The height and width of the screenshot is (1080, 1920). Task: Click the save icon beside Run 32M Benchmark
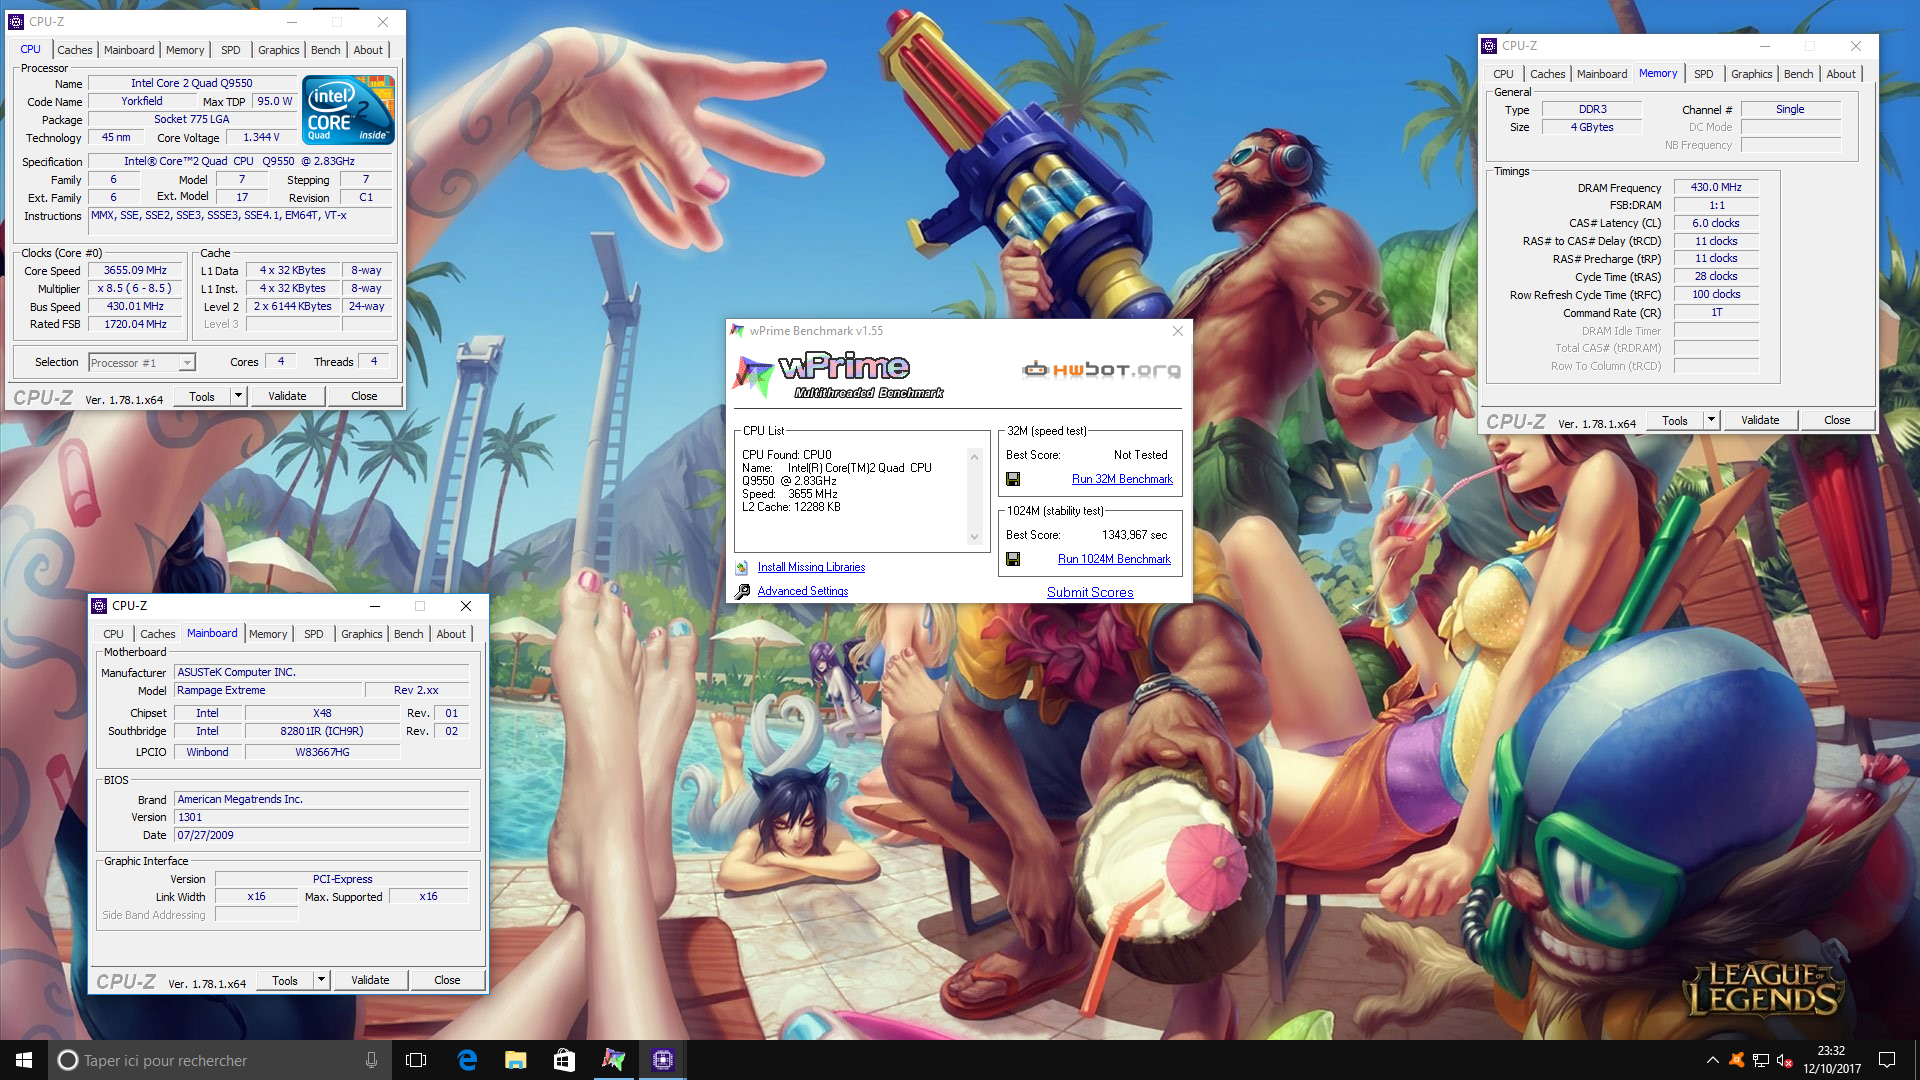click(x=1013, y=479)
